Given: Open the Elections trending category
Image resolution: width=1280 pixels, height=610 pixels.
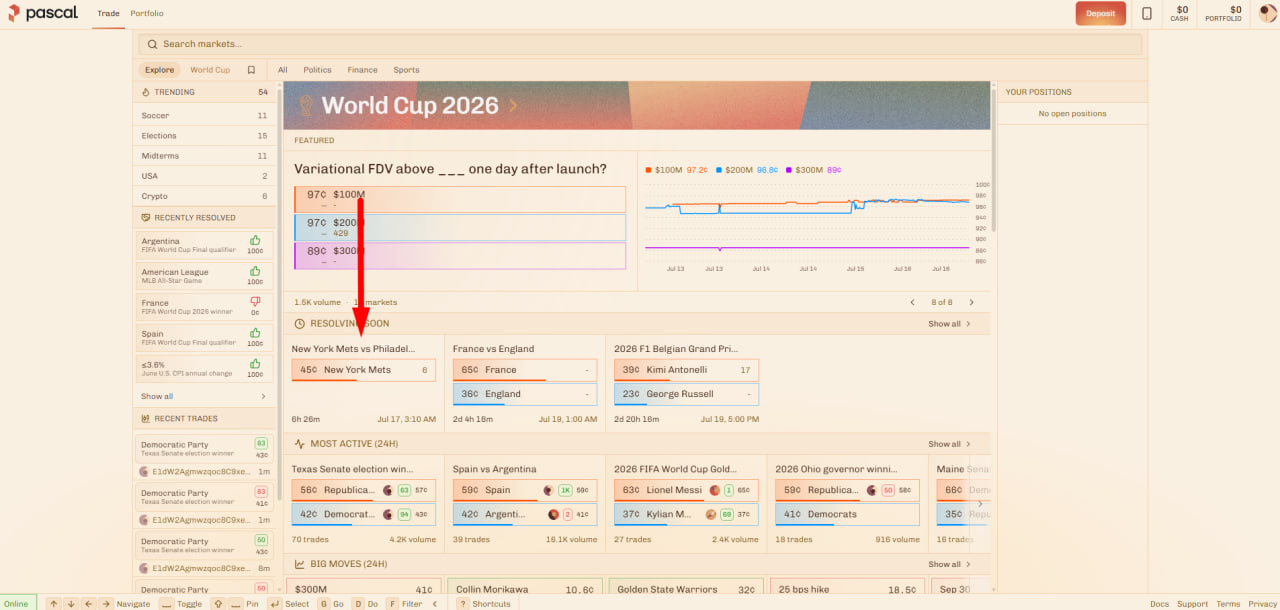Looking at the screenshot, I should pyautogui.click(x=205, y=136).
